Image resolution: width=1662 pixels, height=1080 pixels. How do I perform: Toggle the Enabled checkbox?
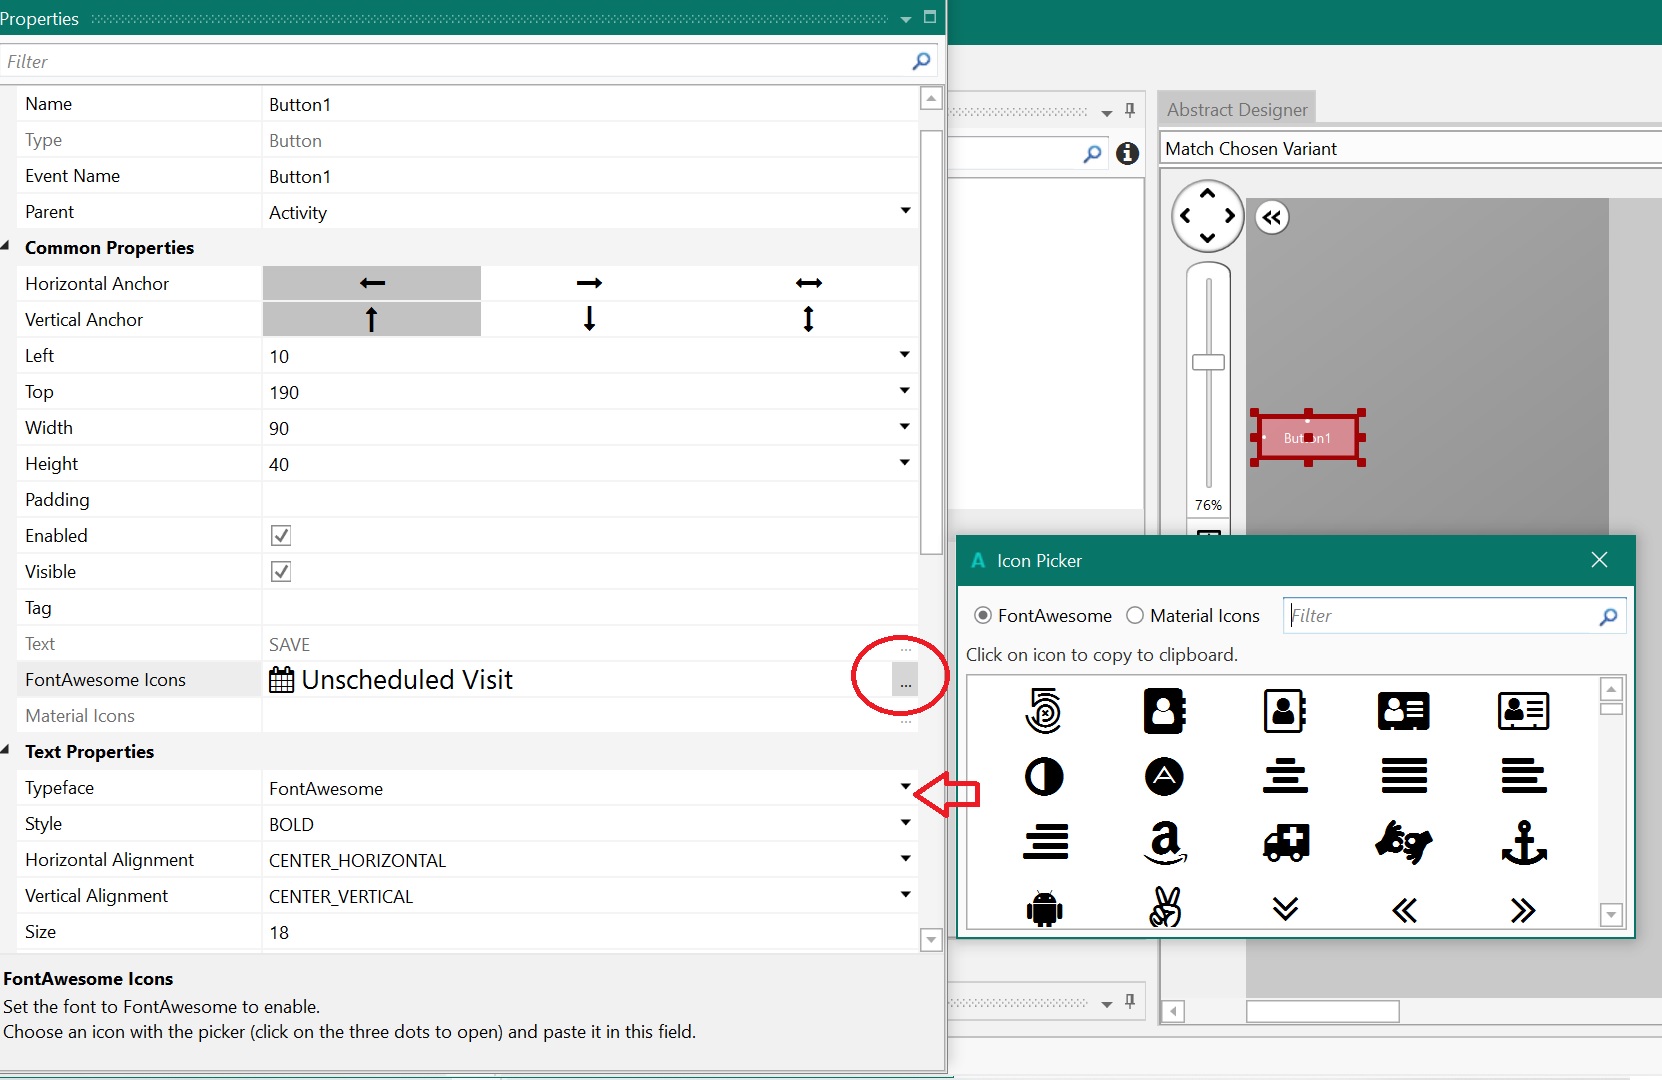click(x=281, y=535)
